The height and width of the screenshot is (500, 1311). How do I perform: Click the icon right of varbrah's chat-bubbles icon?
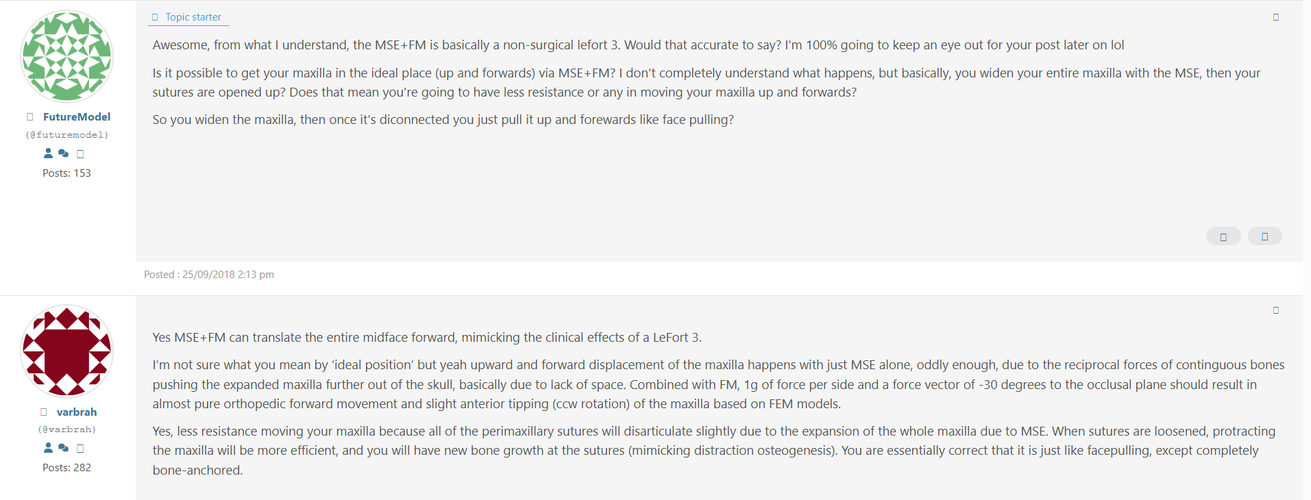pos(80,448)
